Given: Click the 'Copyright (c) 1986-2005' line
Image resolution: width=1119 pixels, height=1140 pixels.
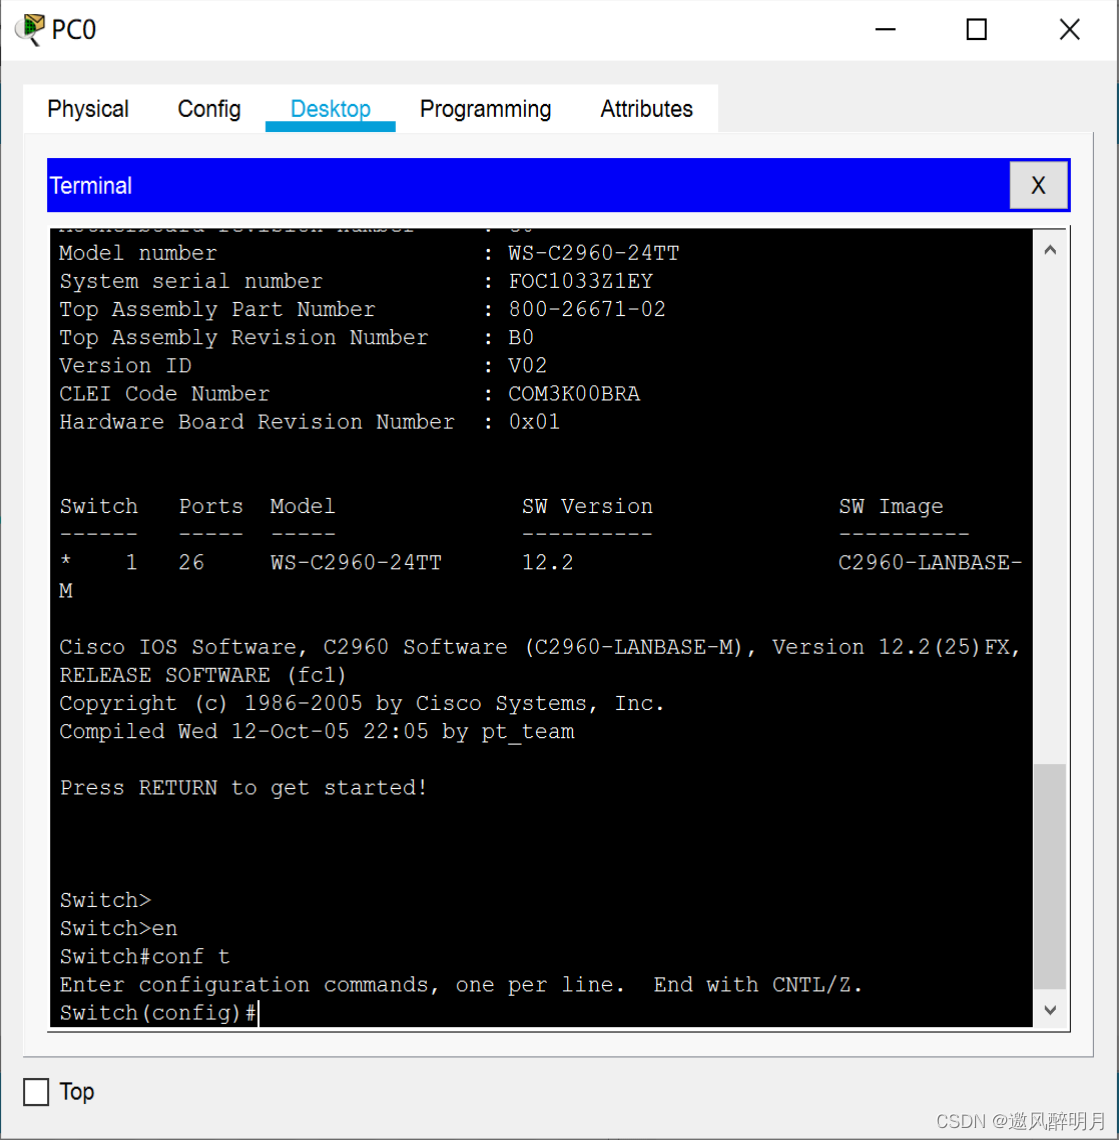Looking at the screenshot, I should pos(362,704).
